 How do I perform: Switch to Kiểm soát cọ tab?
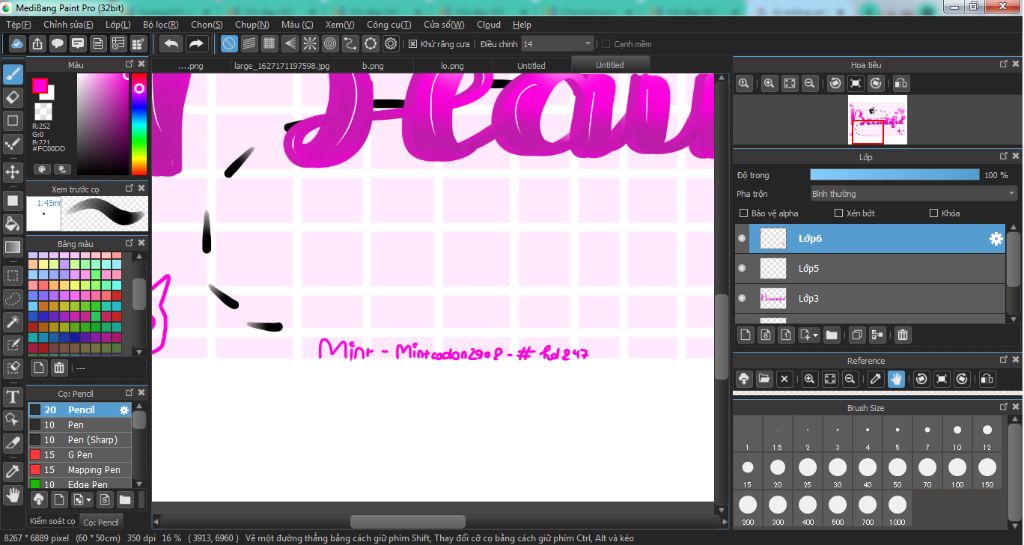53,521
